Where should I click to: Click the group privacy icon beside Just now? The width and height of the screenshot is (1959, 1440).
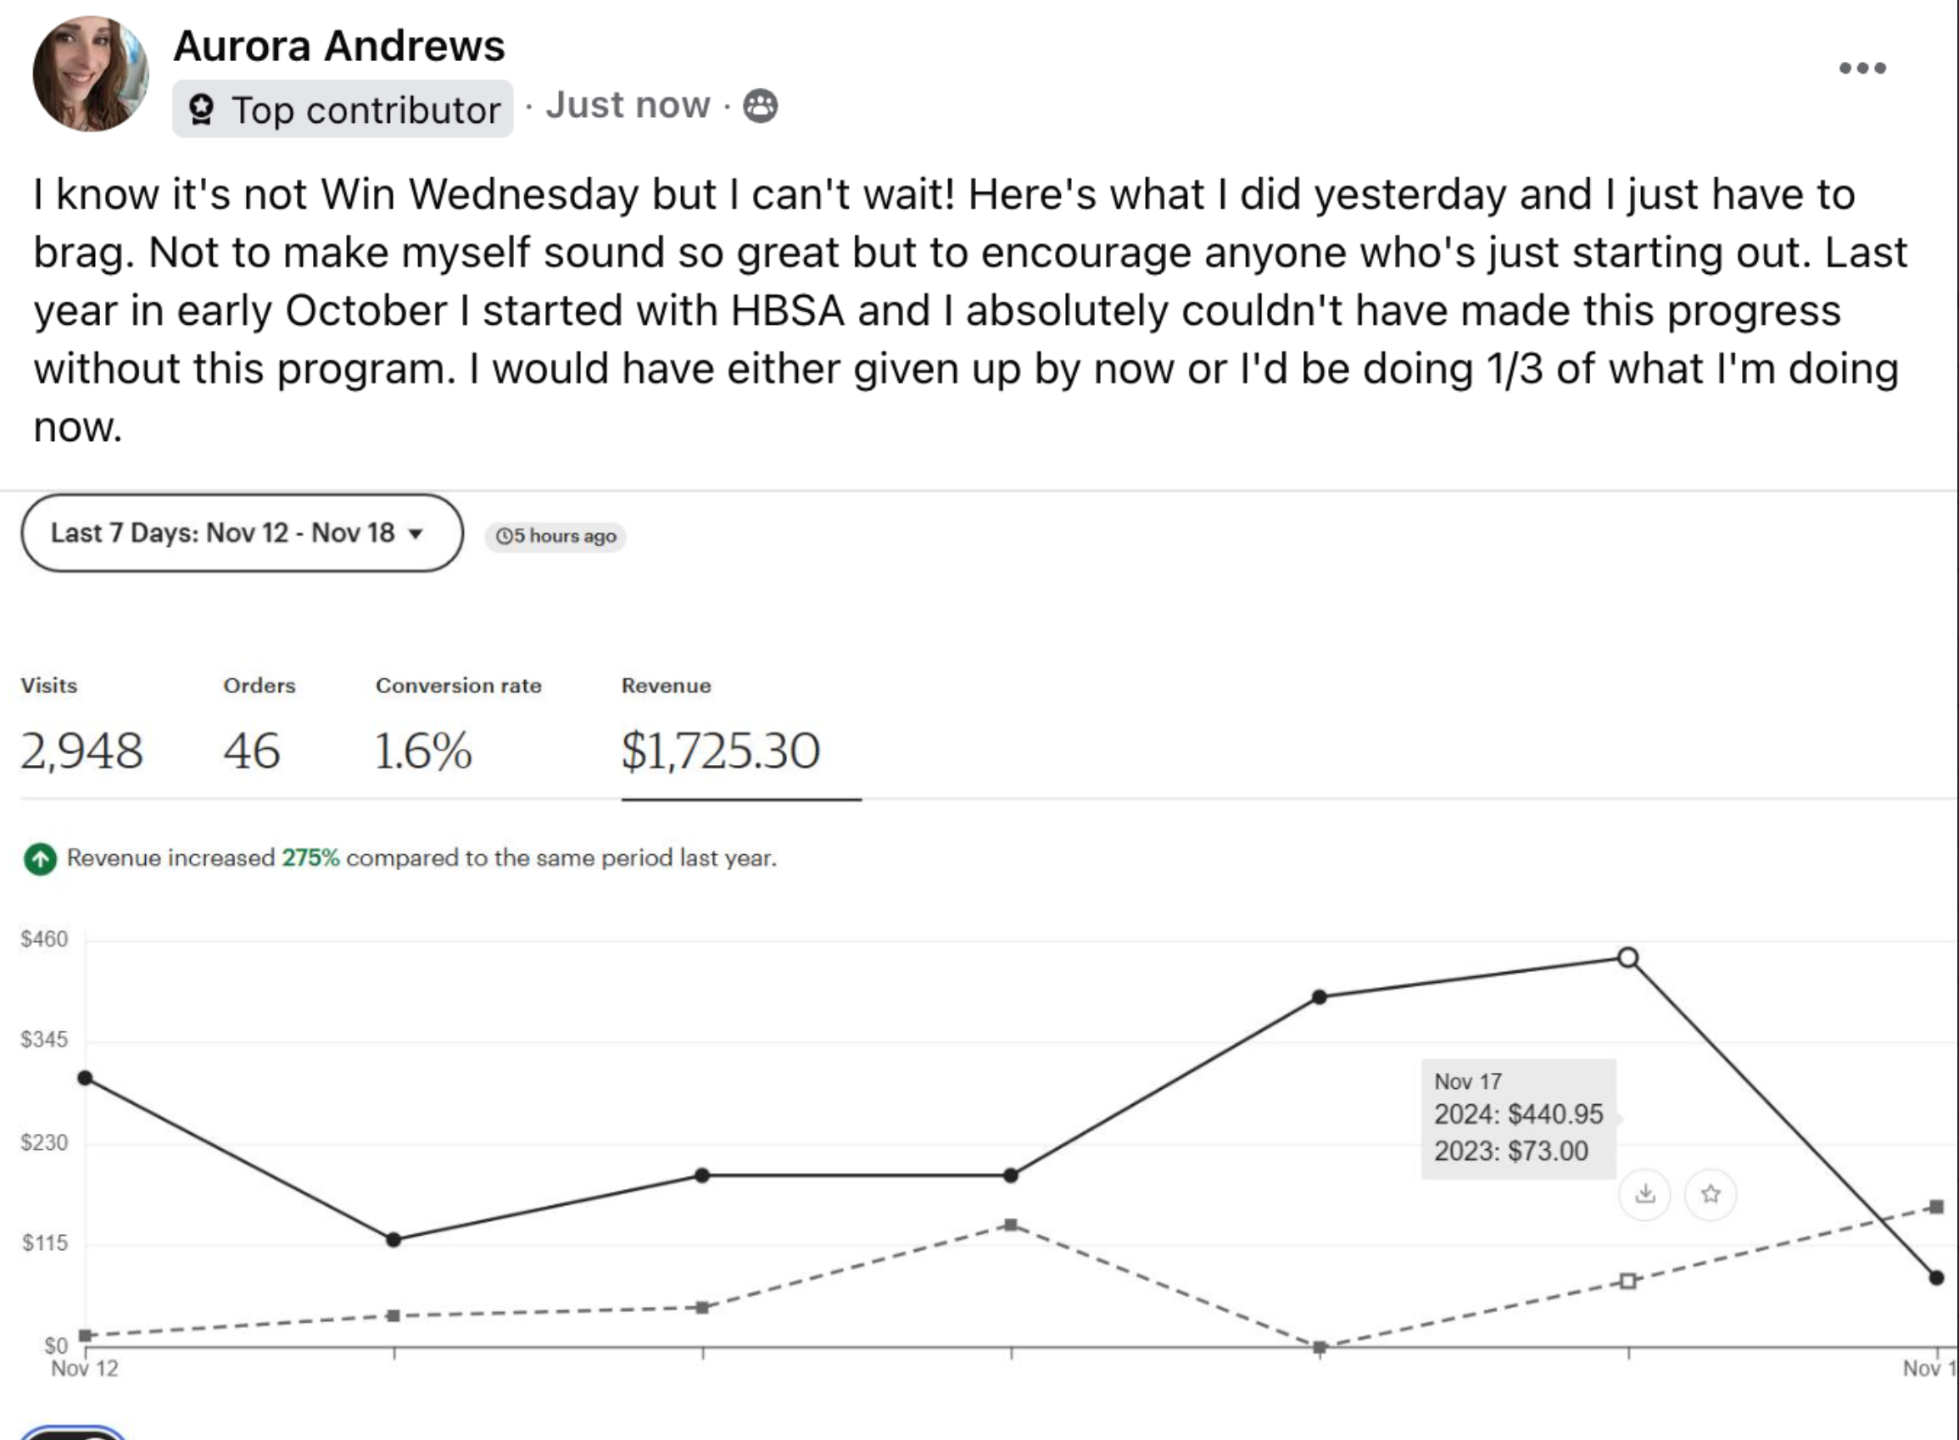760,105
